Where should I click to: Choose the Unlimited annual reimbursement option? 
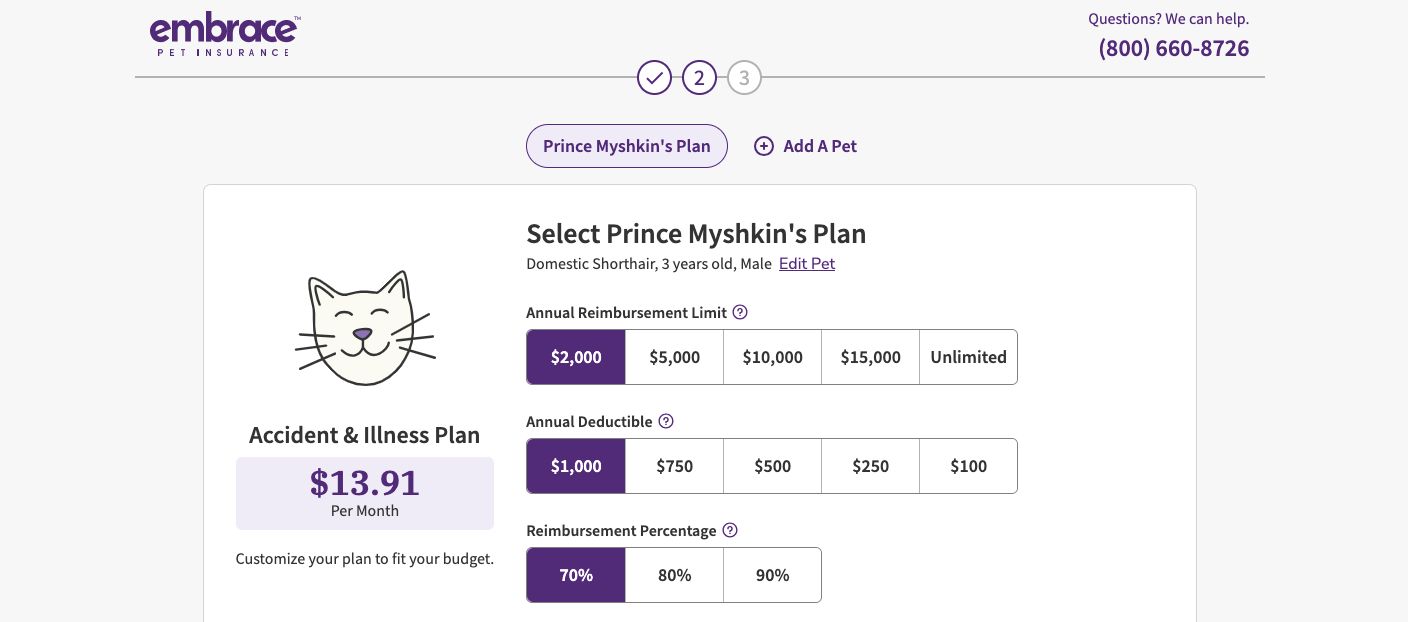coord(968,357)
